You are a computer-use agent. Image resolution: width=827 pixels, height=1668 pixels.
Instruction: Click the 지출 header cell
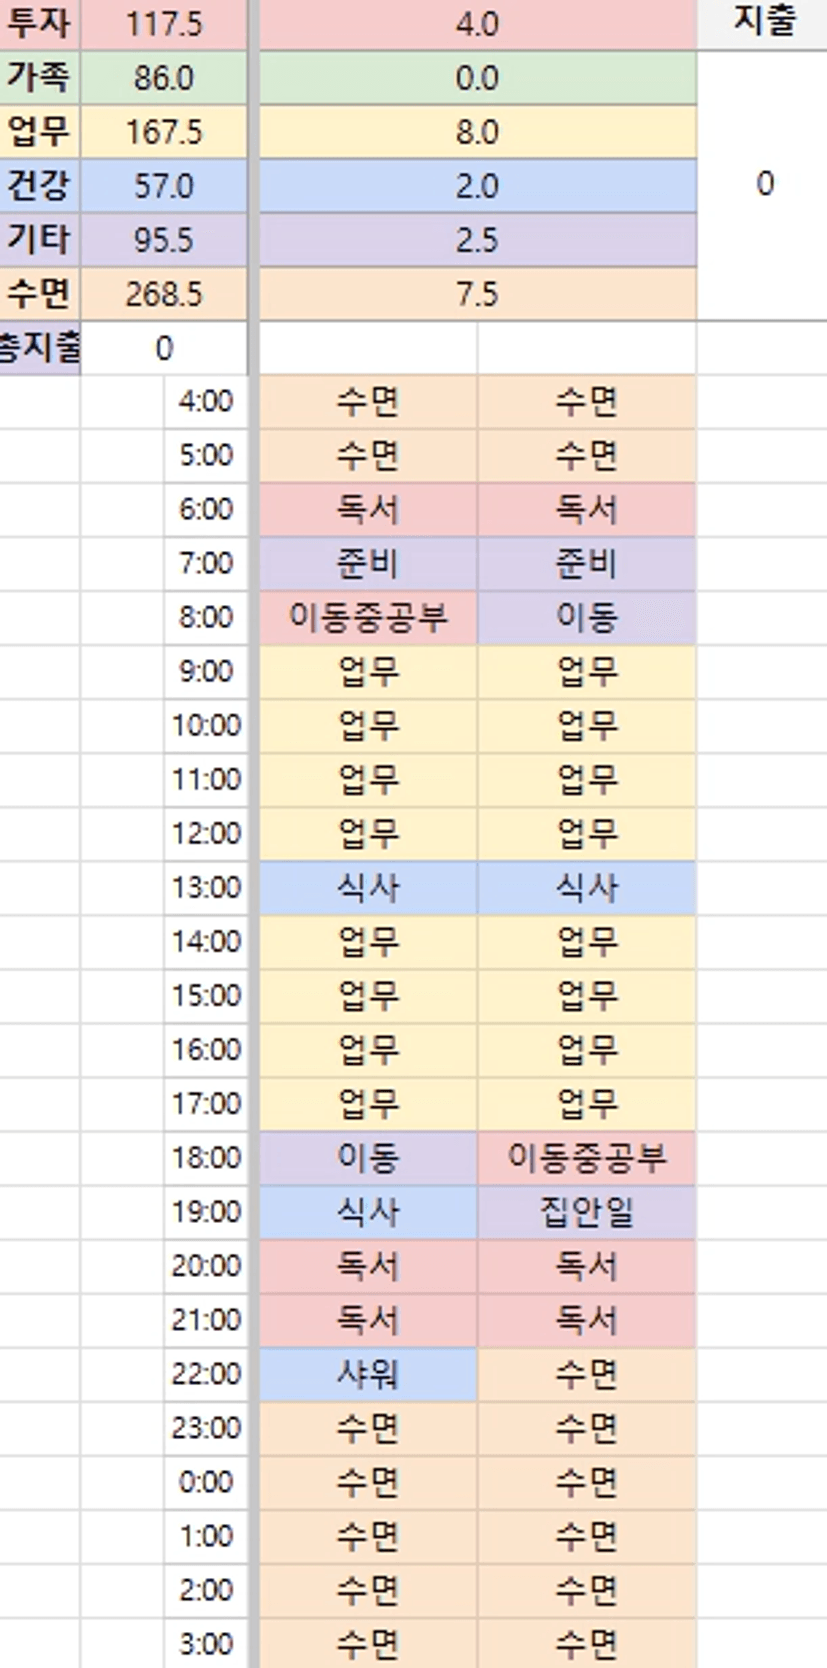pyautogui.click(x=764, y=22)
